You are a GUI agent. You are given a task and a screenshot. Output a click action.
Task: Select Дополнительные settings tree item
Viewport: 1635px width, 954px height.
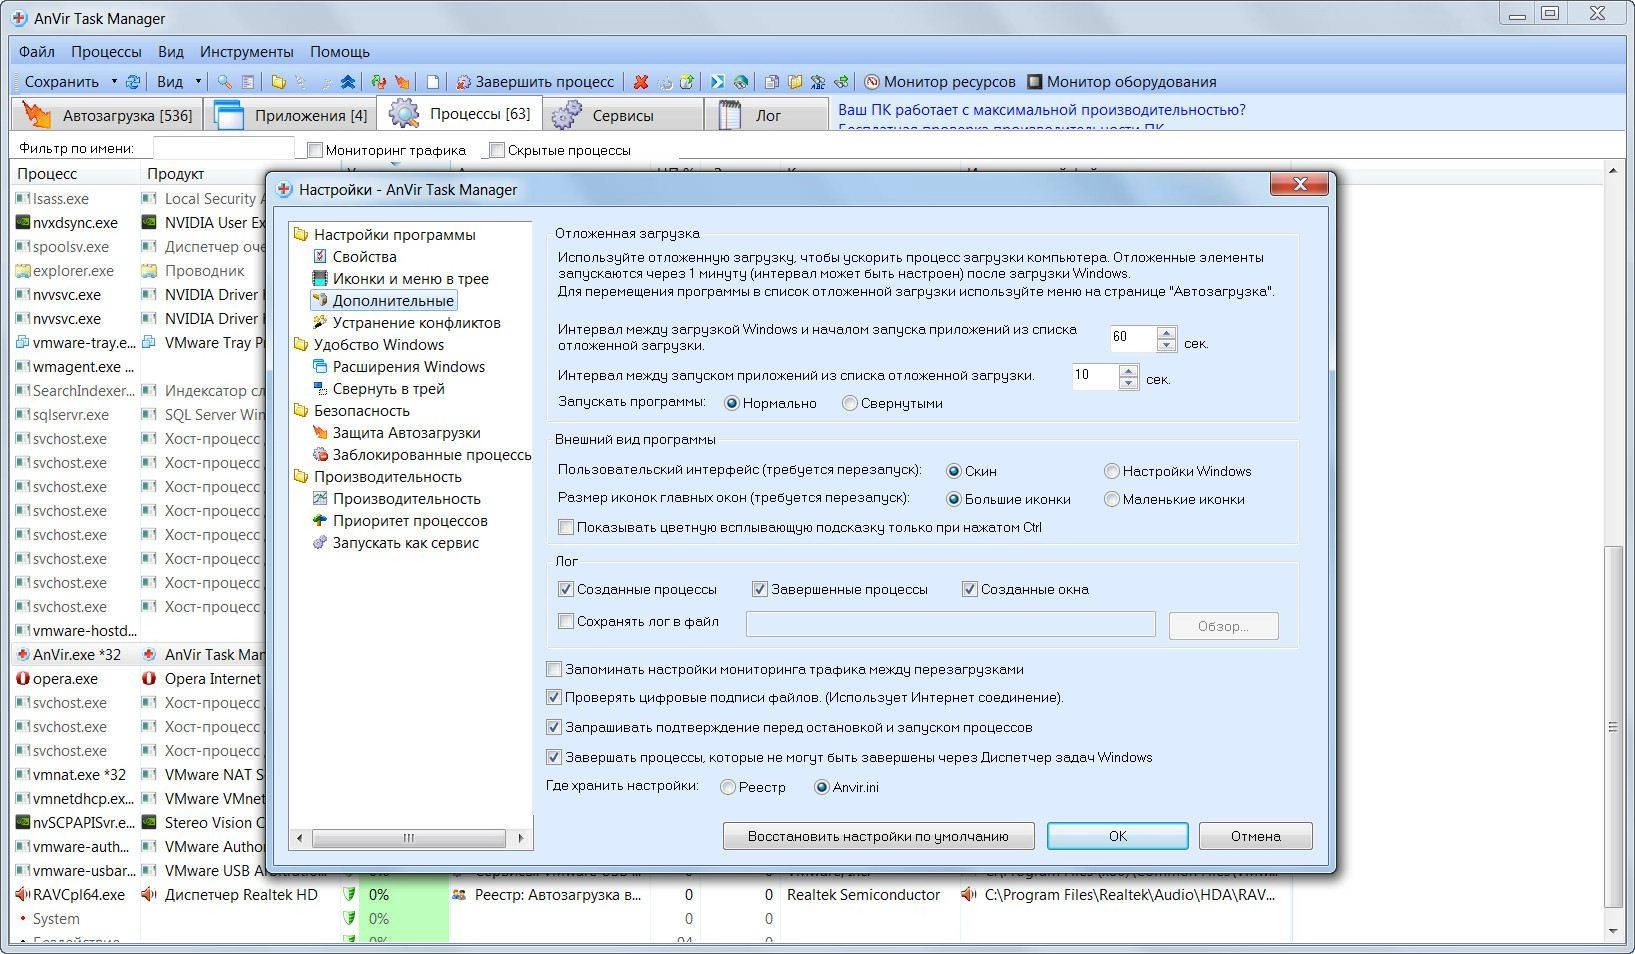click(383, 301)
